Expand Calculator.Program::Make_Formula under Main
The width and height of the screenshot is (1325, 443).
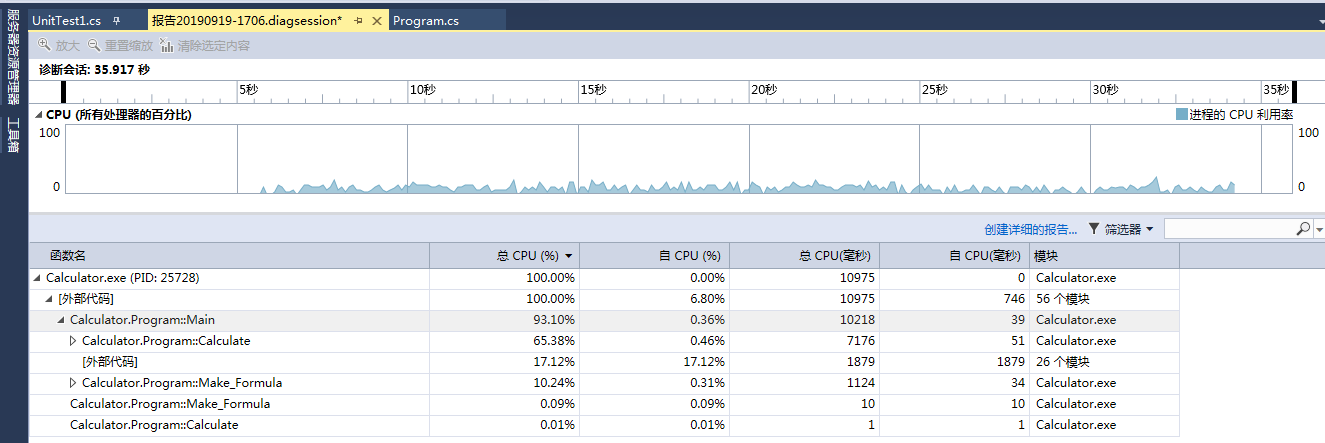pyautogui.click(x=73, y=383)
